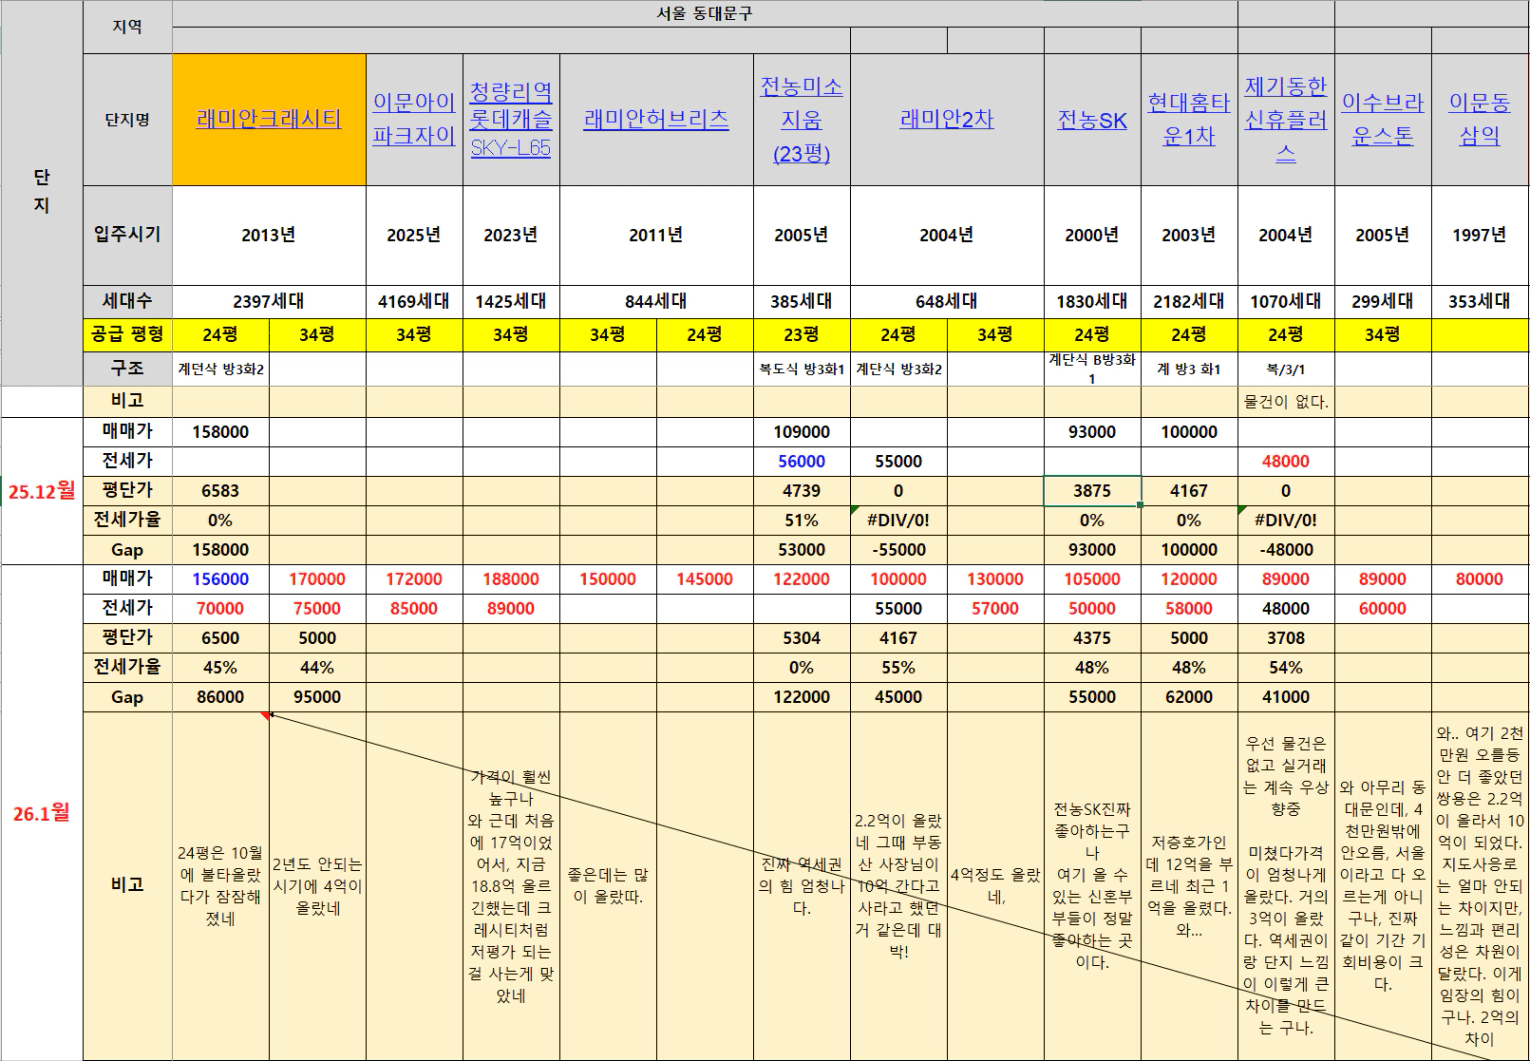Click the 188000 sale price cell
Viewport: 1530px width, 1061px height.
(x=511, y=579)
